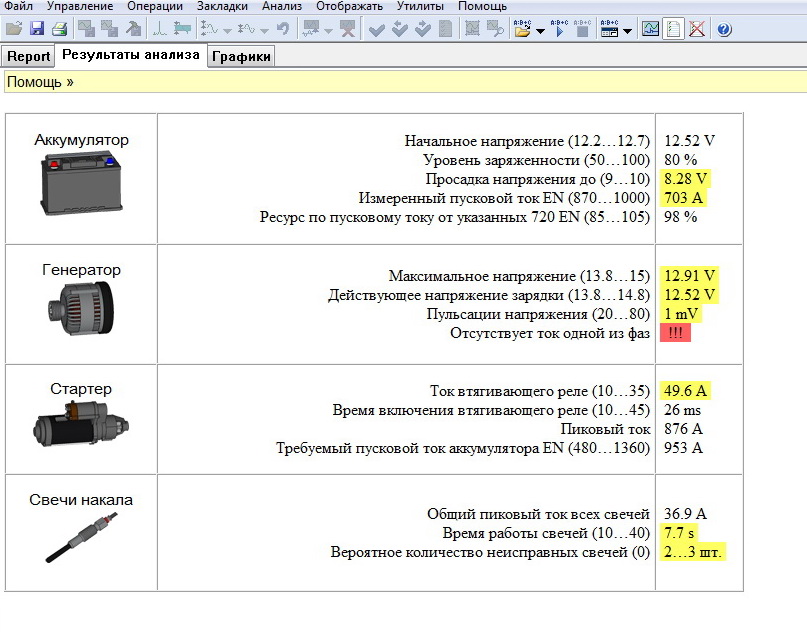Image resolution: width=807 pixels, height=632 pixels.
Task: Click the Помощь » help link
Action: [40, 81]
